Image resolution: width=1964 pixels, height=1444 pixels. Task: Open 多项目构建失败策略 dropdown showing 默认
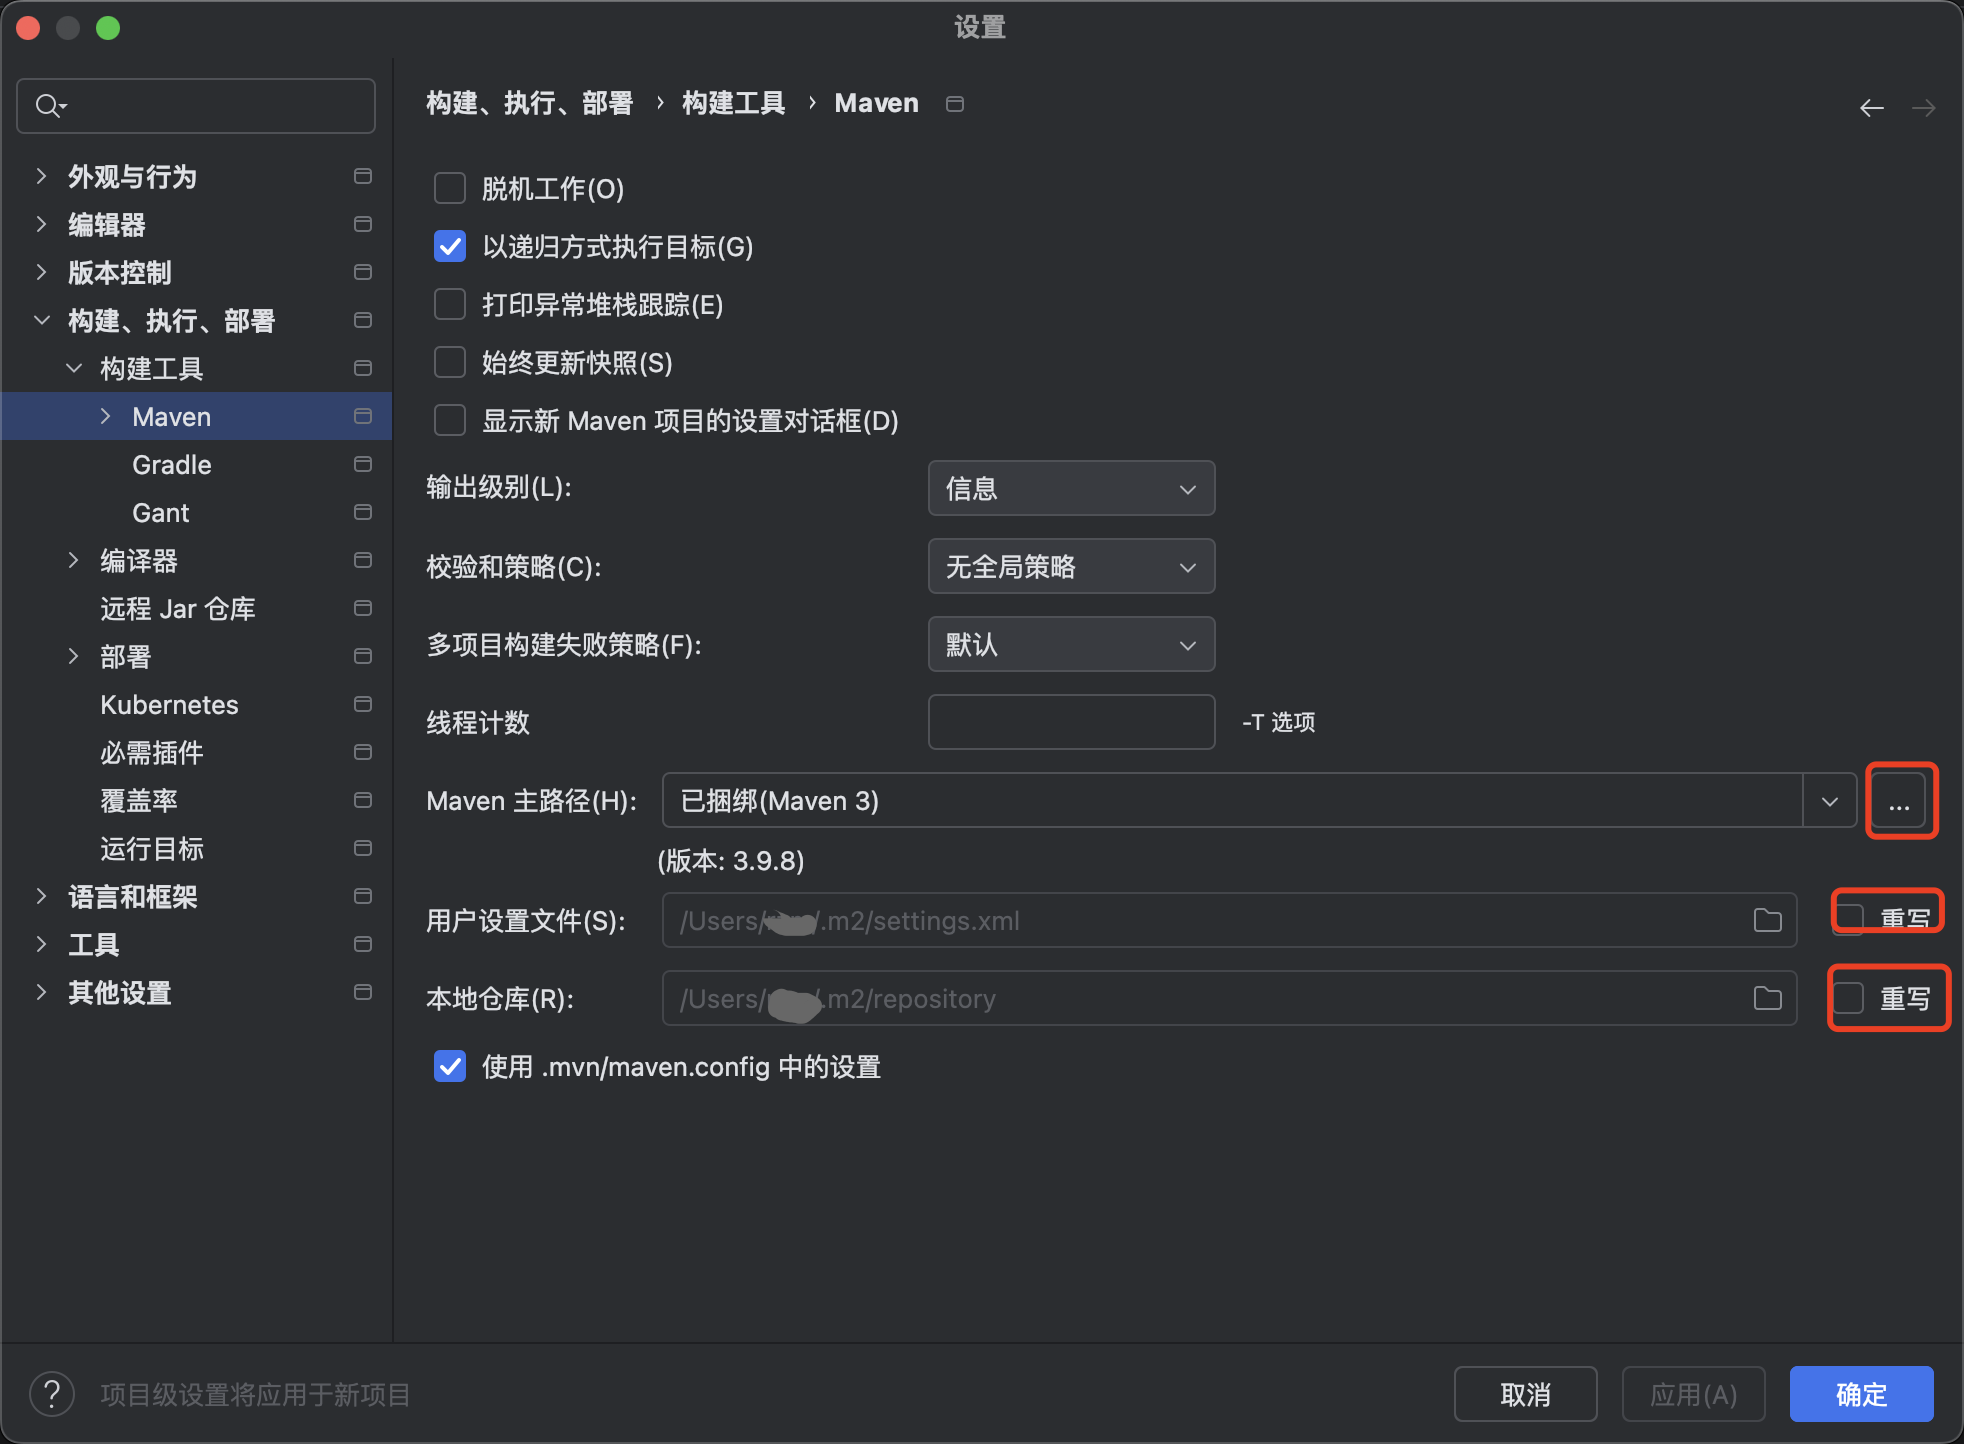1071,644
